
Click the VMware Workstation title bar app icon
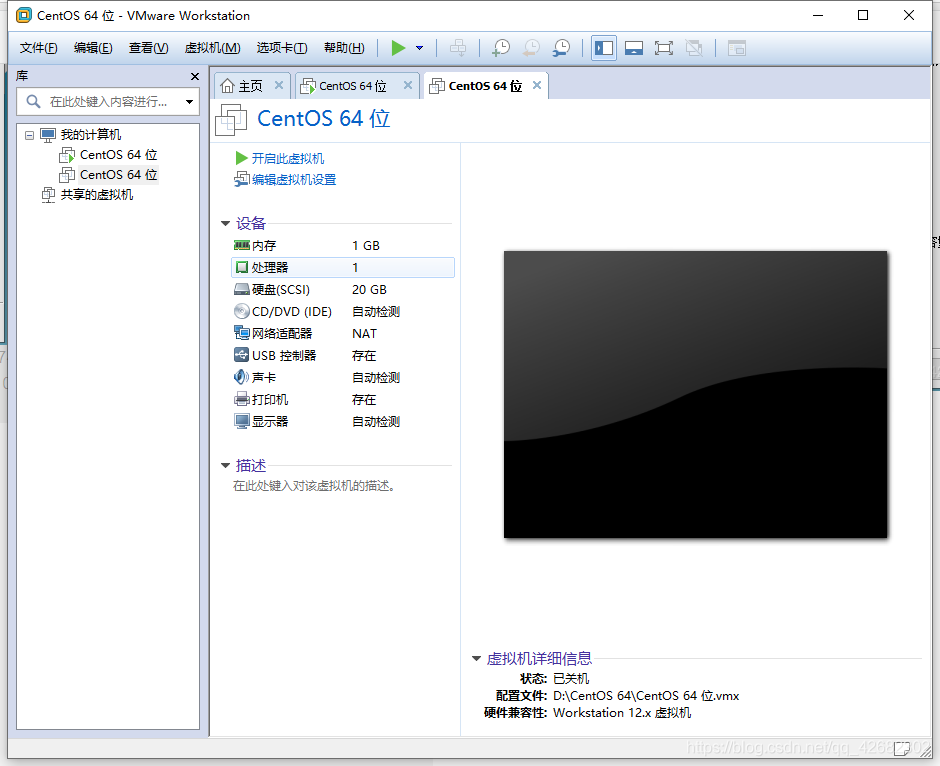tap(23, 15)
